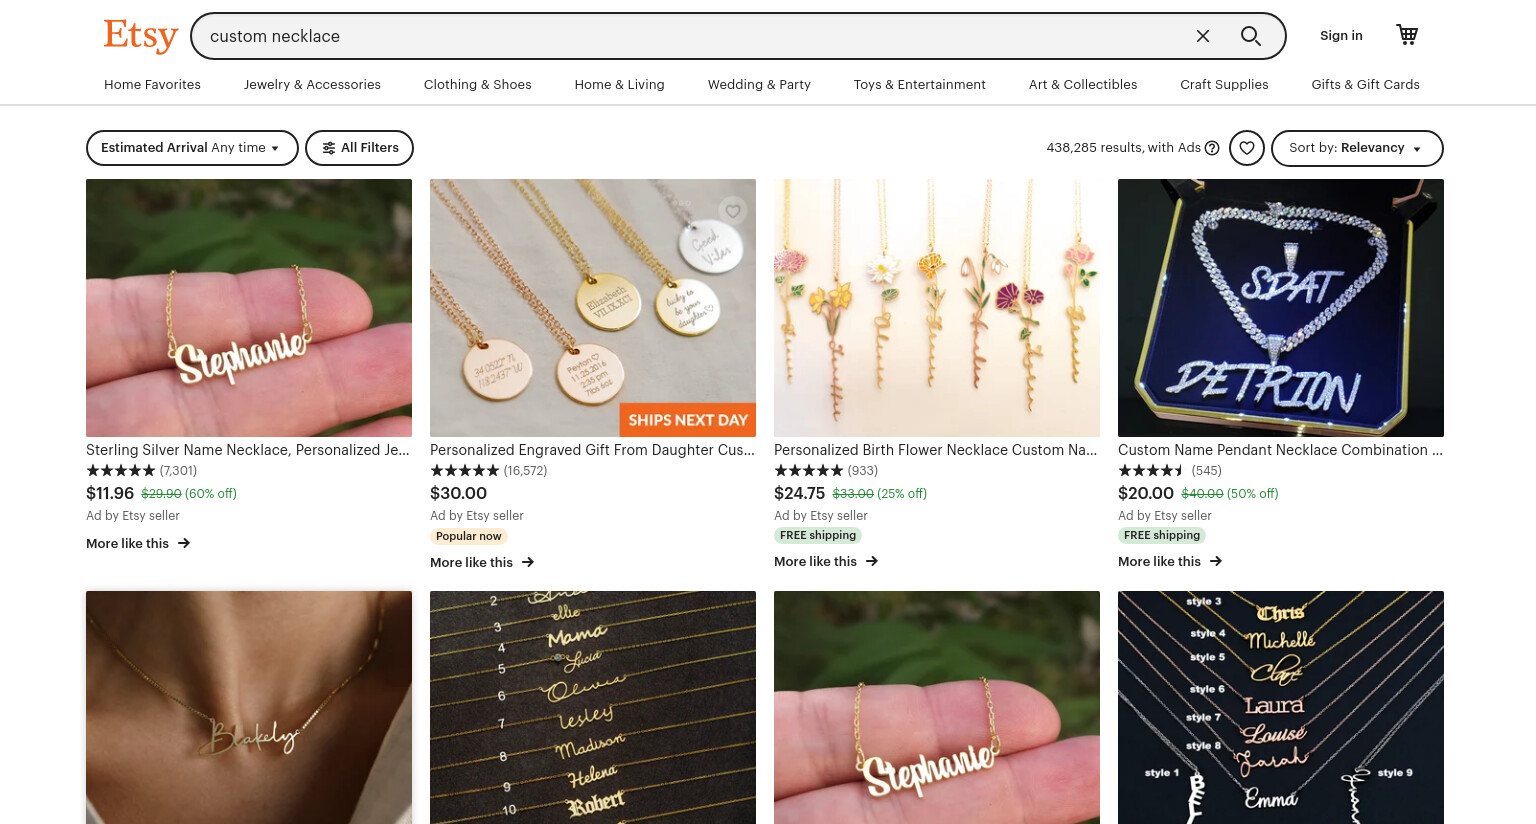Click the Sign in button
The image size is (1536, 824).
(1341, 36)
